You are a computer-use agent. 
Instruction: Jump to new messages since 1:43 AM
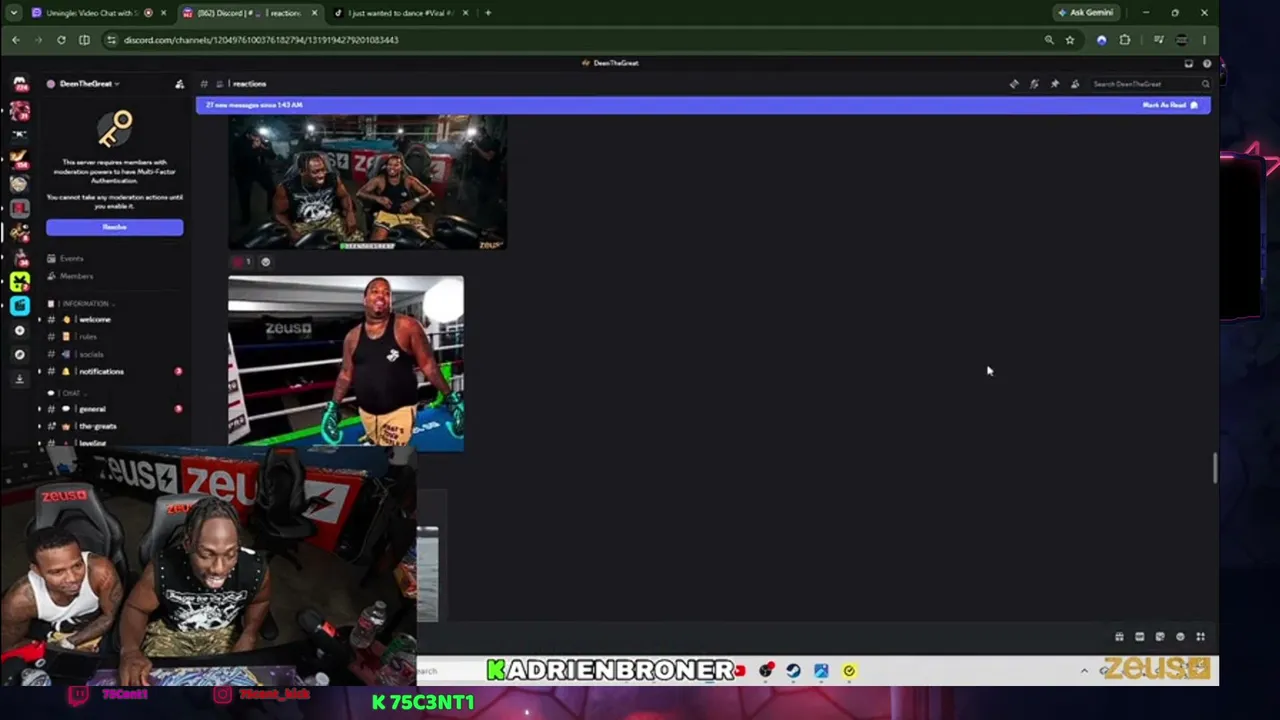pos(254,105)
